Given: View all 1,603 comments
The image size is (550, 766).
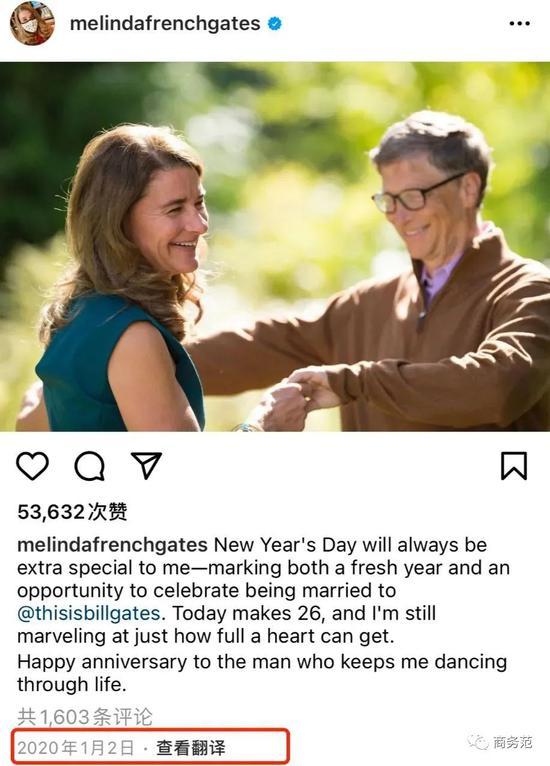Looking at the screenshot, I should 85,717.
